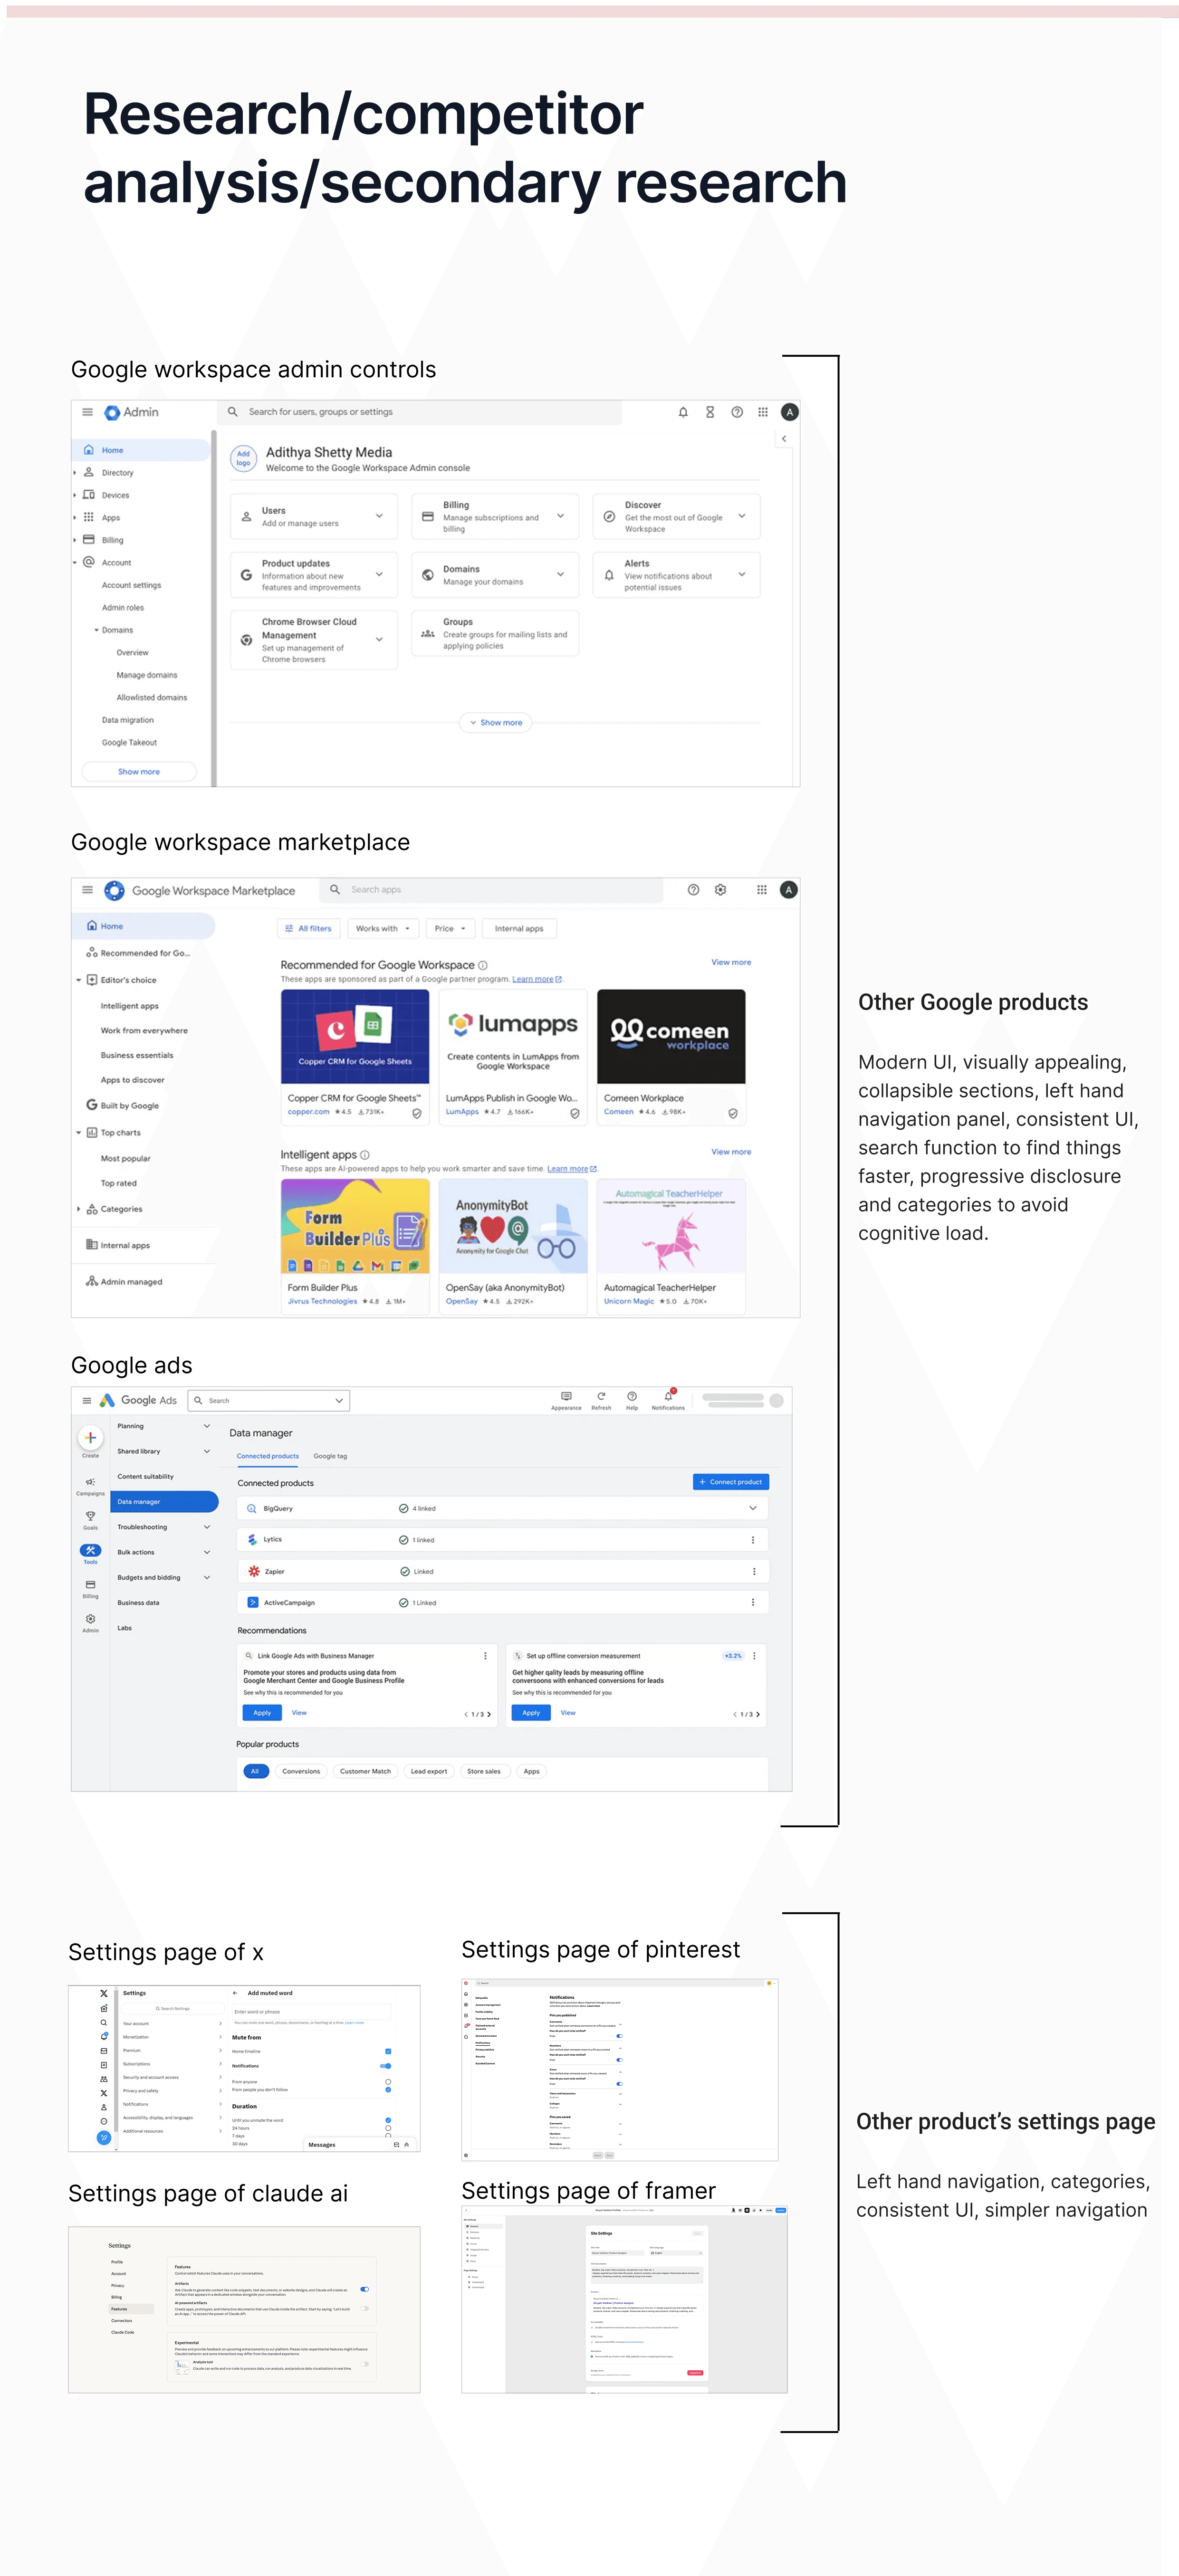Click the Create plus button in Google Ads
The image size is (1179, 2576).
tap(90, 1438)
